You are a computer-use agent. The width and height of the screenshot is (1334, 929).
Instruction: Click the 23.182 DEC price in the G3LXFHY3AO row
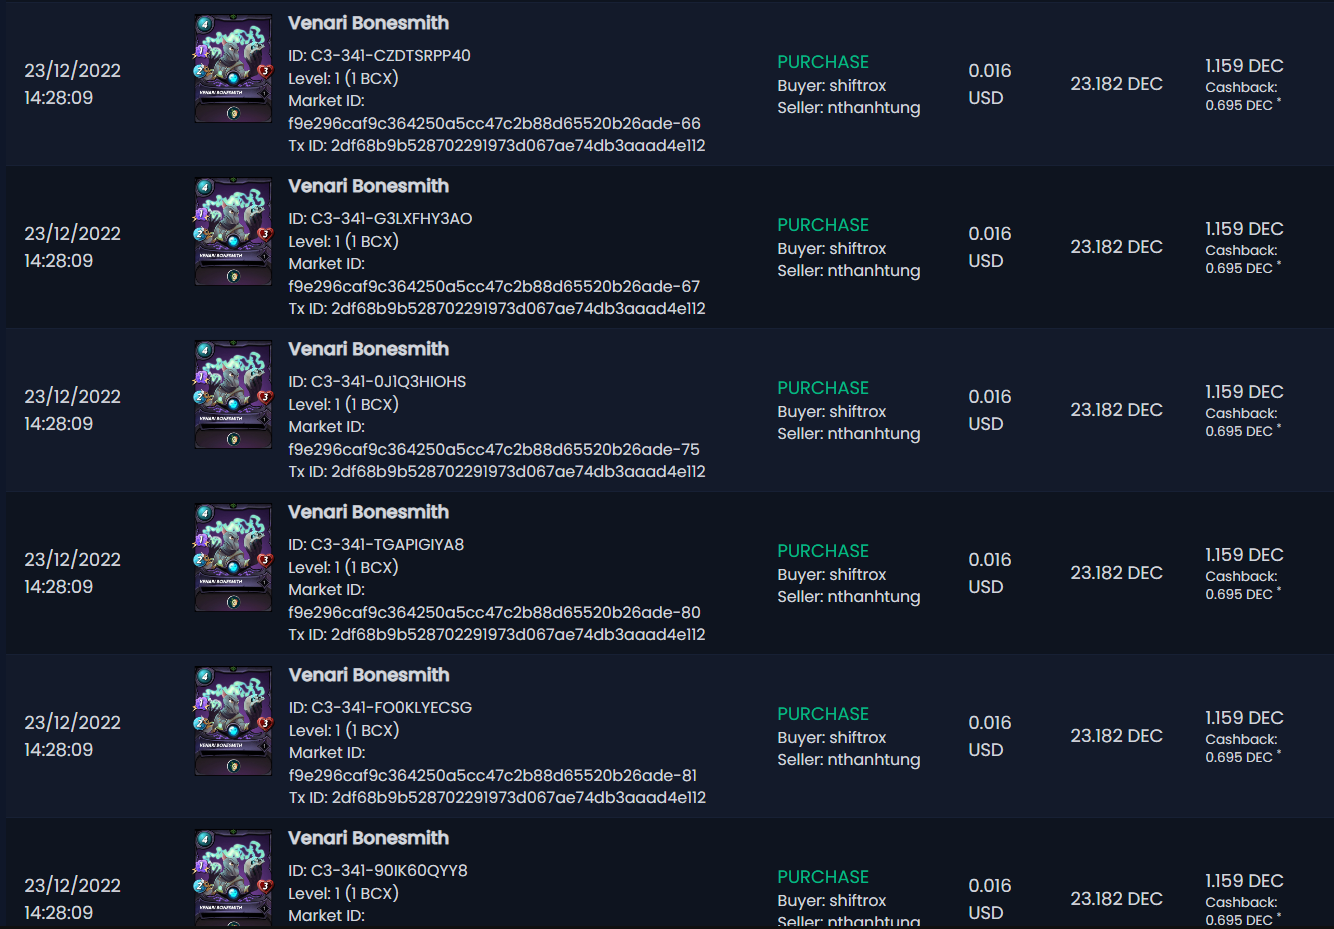pos(1116,247)
